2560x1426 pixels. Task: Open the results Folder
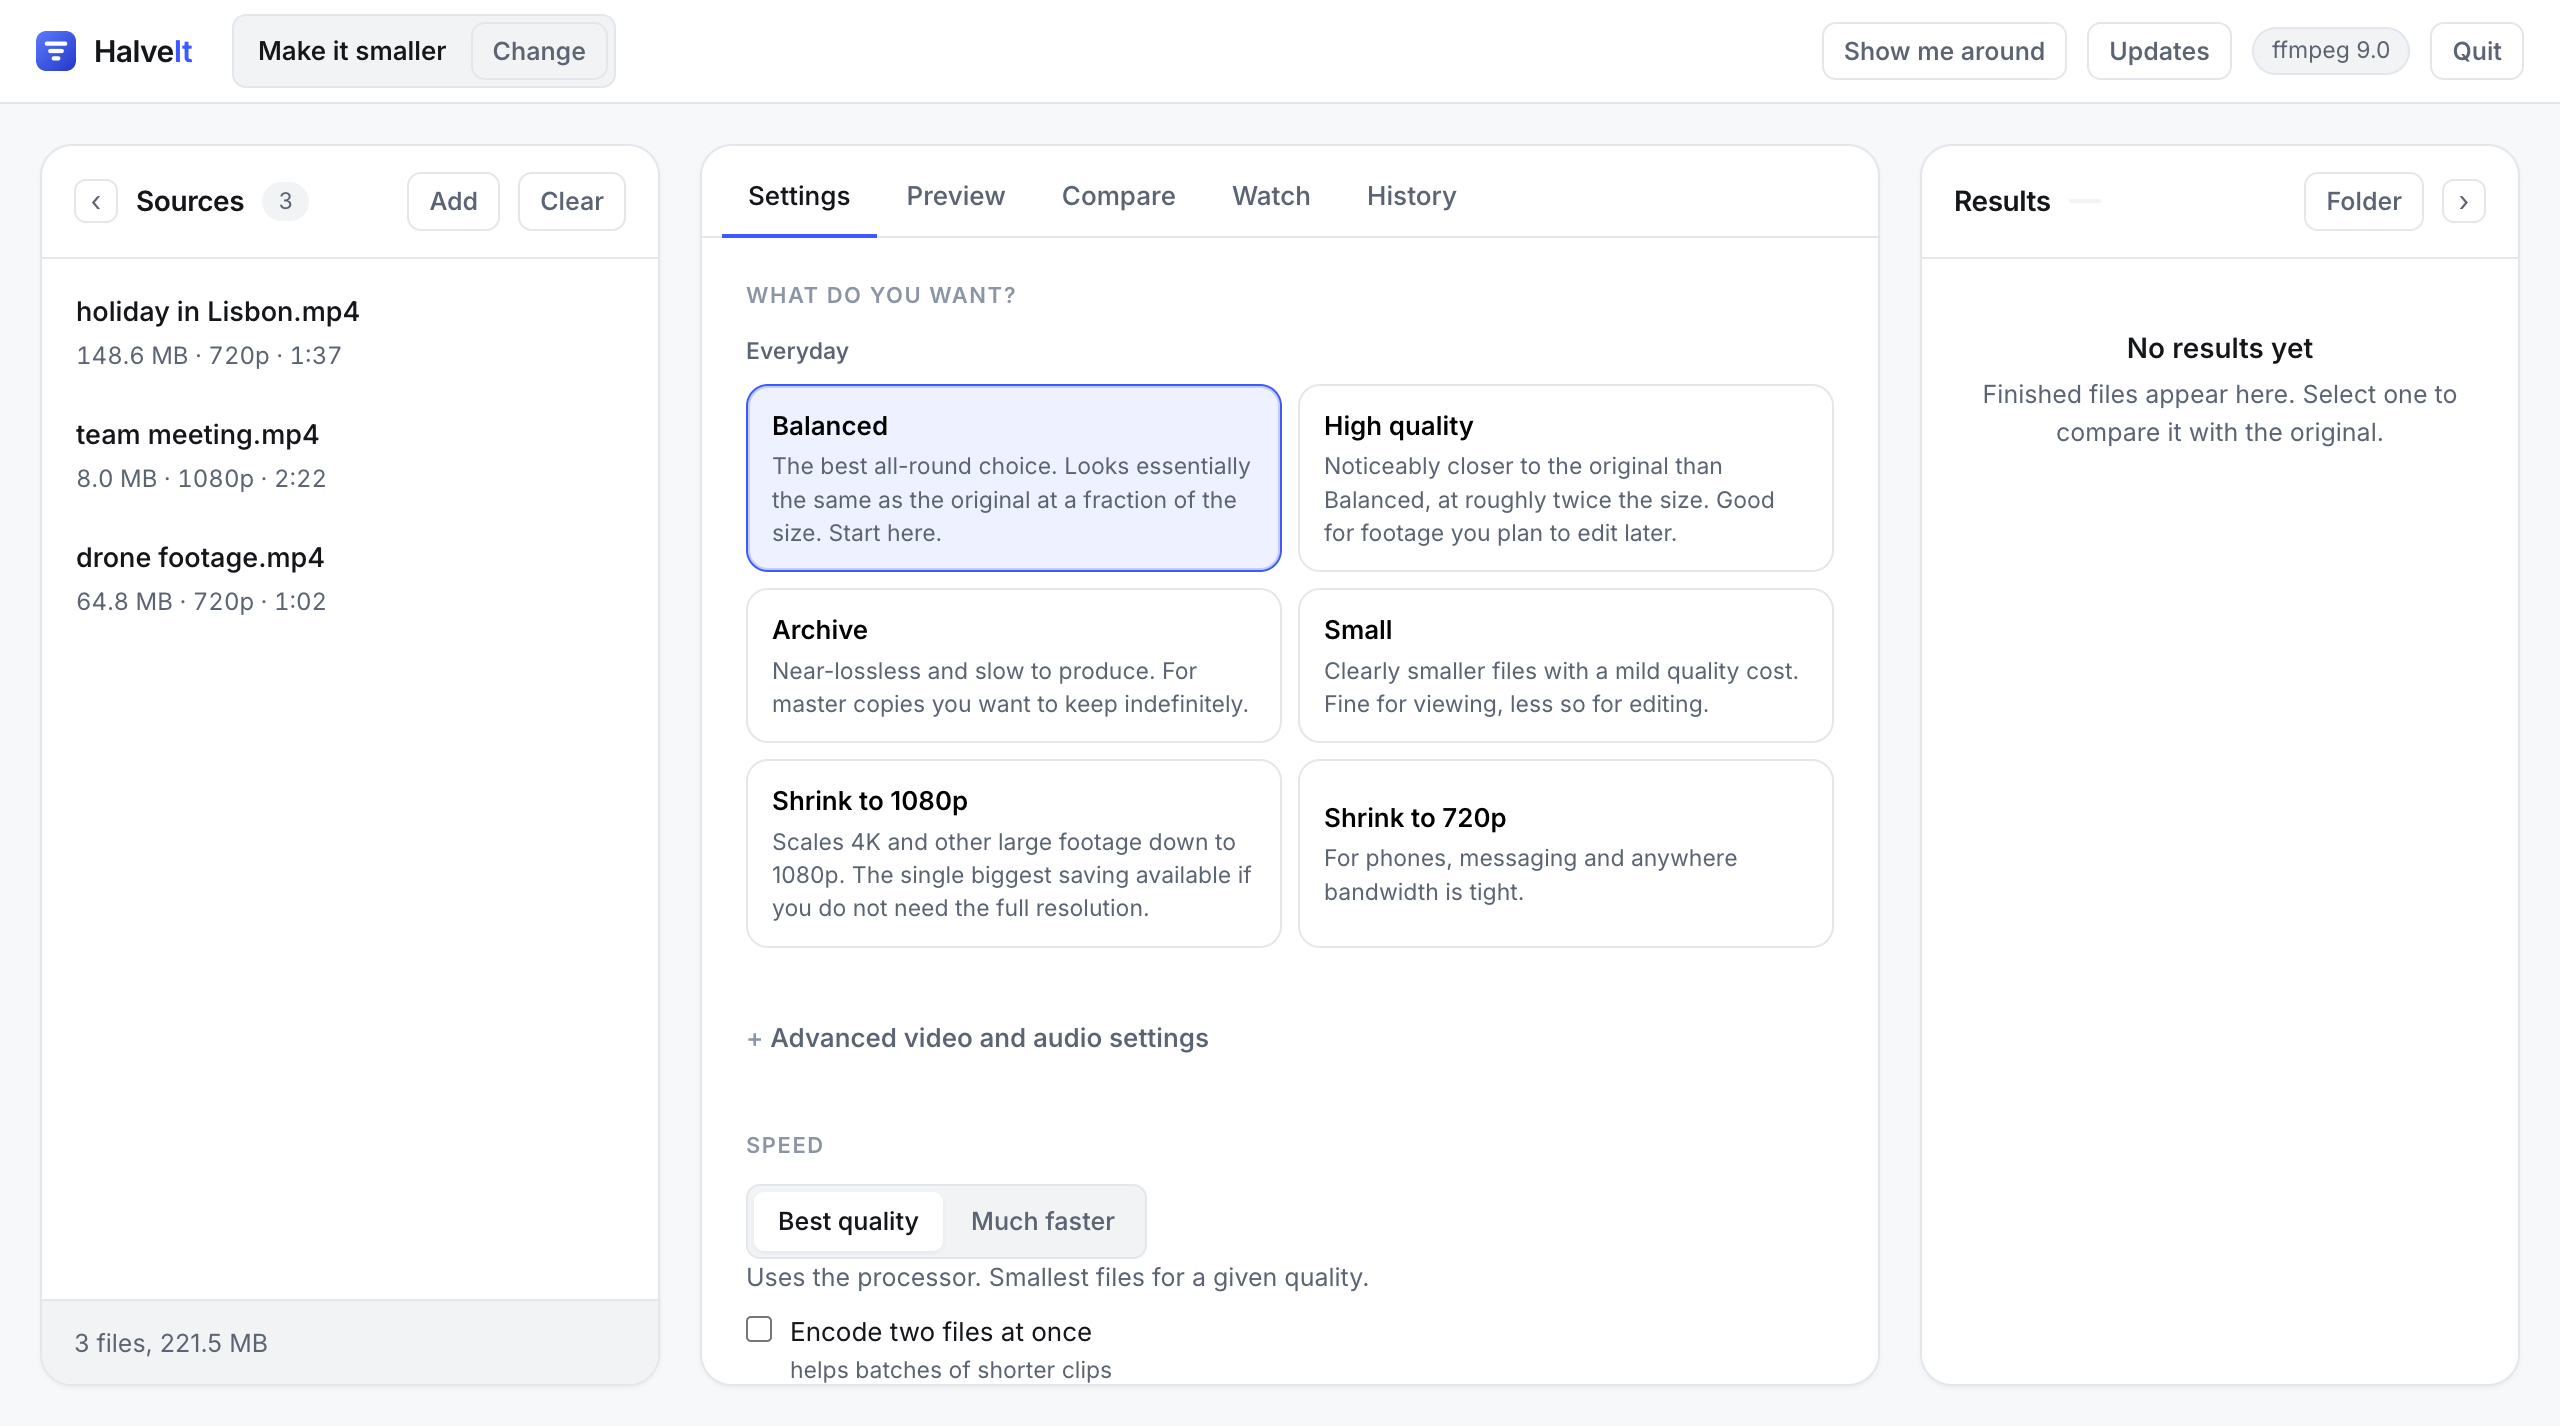(2363, 201)
